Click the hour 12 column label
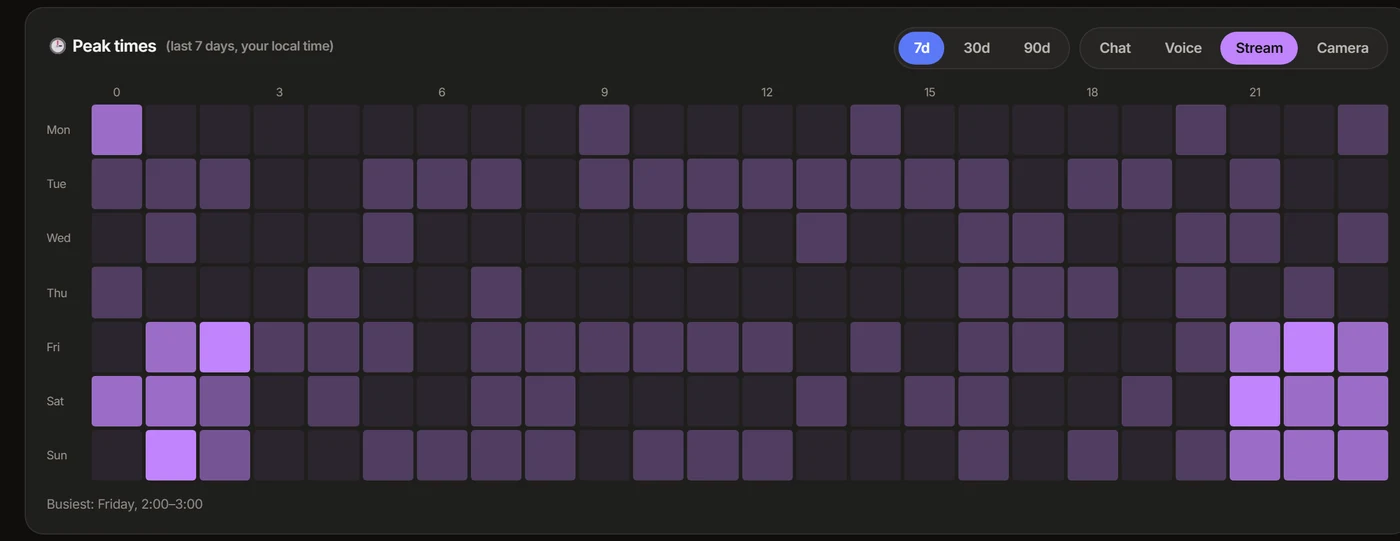The width and height of the screenshot is (1400, 541). coord(767,92)
